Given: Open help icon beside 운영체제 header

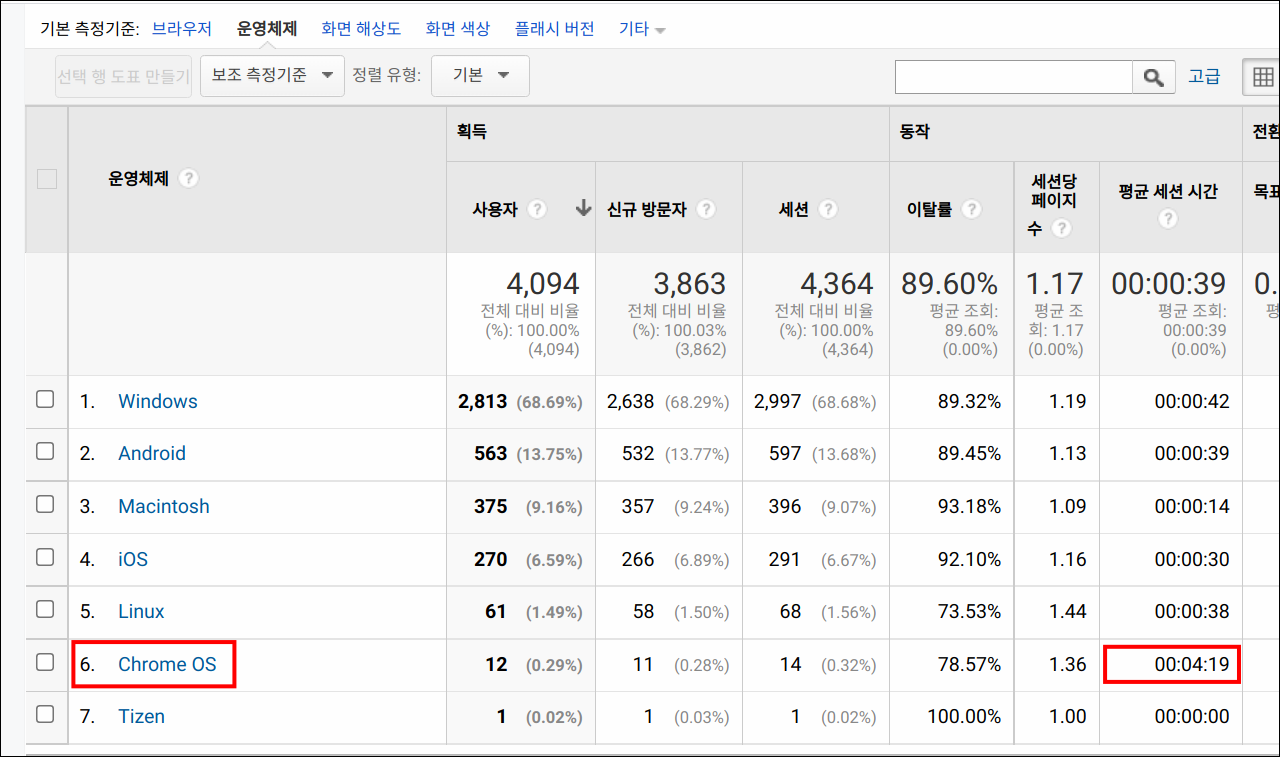Looking at the screenshot, I should point(188,179).
